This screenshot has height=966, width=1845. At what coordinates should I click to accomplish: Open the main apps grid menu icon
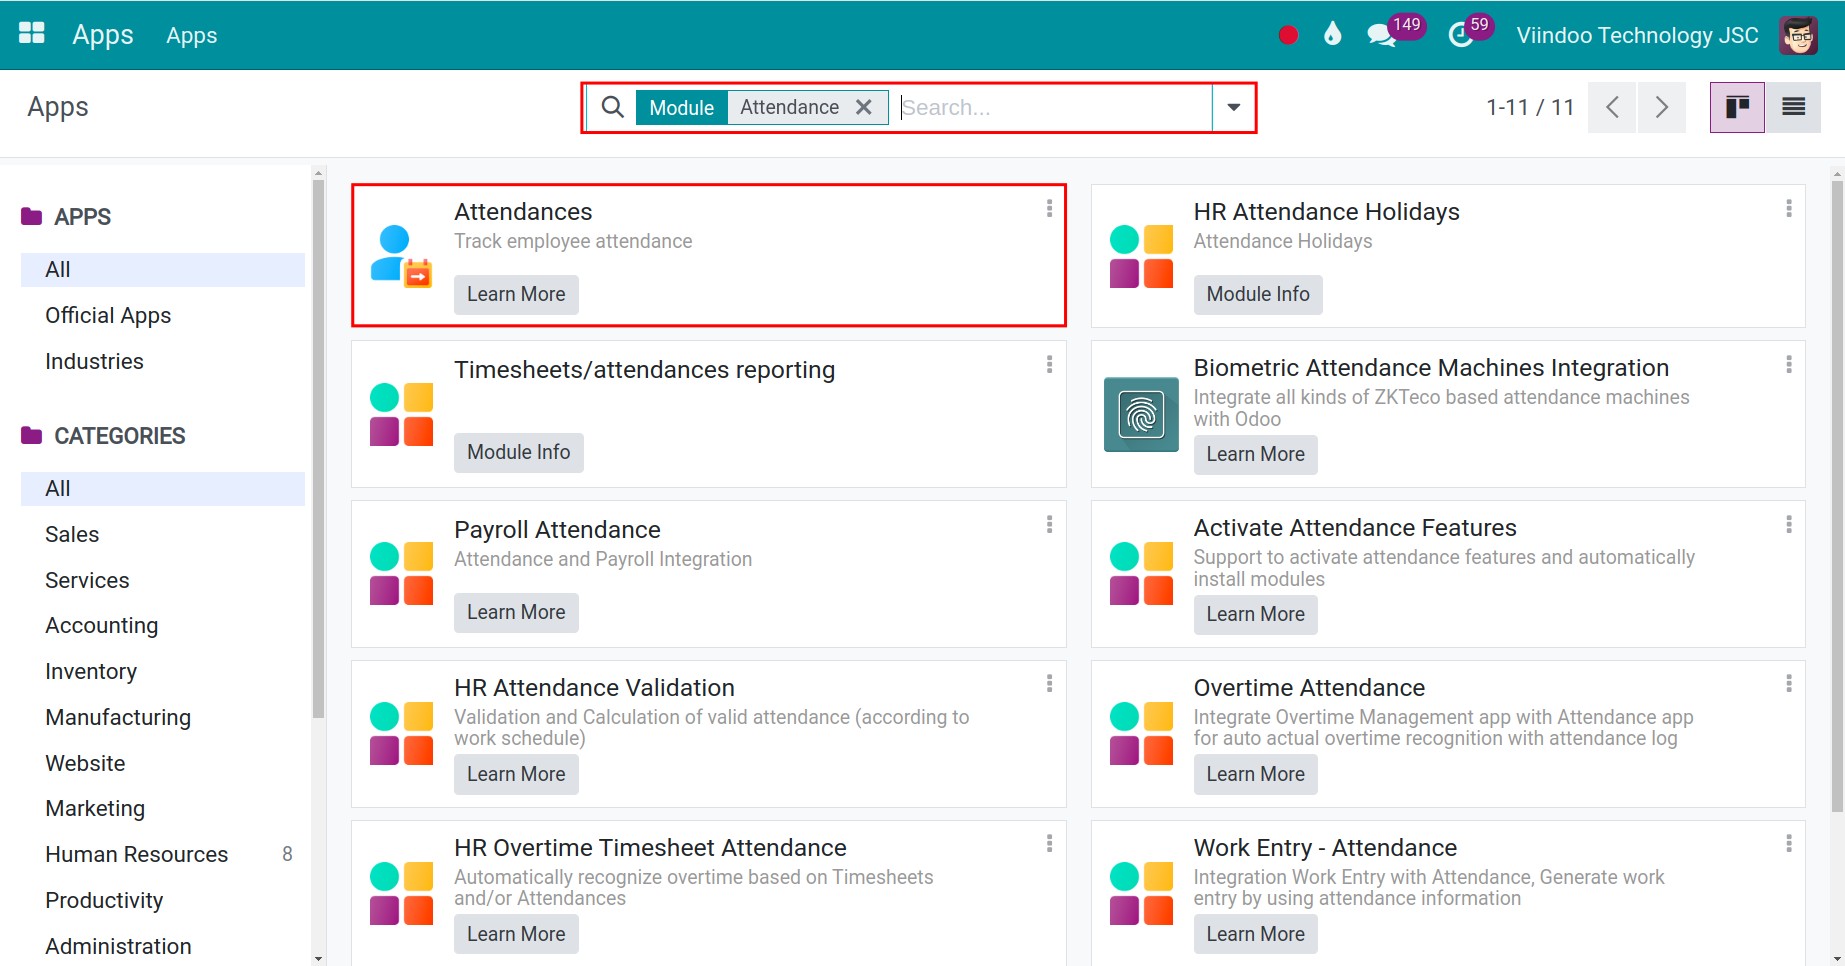pos(32,33)
